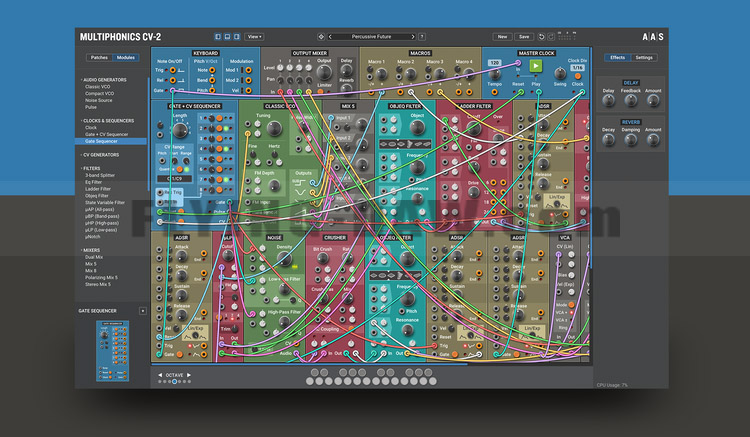Open the View dropdown menu
This screenshot has height=437, width=750.
coord(254,37)
